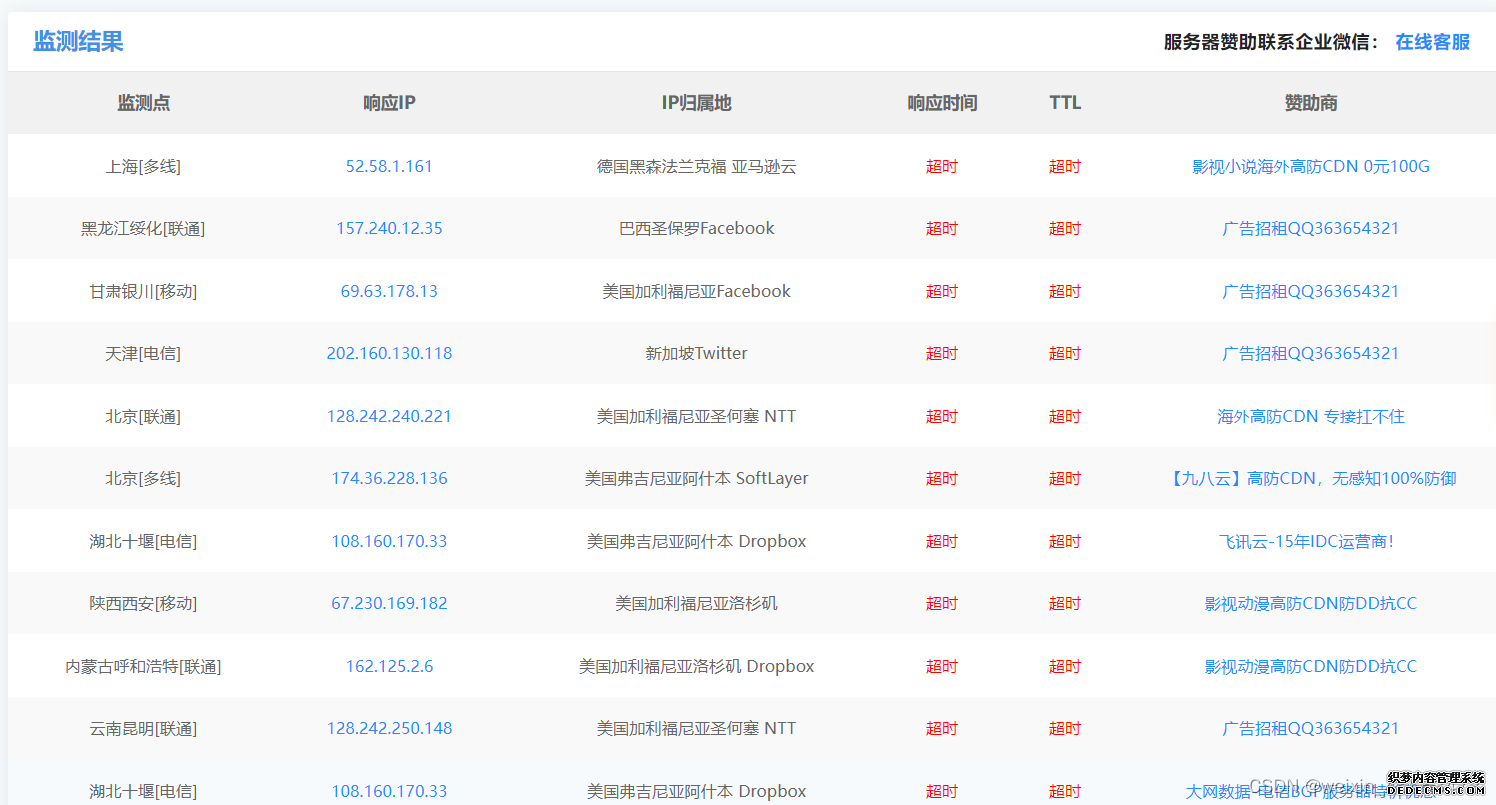The width and height of the screenshot is (1496, 805).
Task: Click 广告招租 link in 天津[电信] row
Action: point(1310,353)
